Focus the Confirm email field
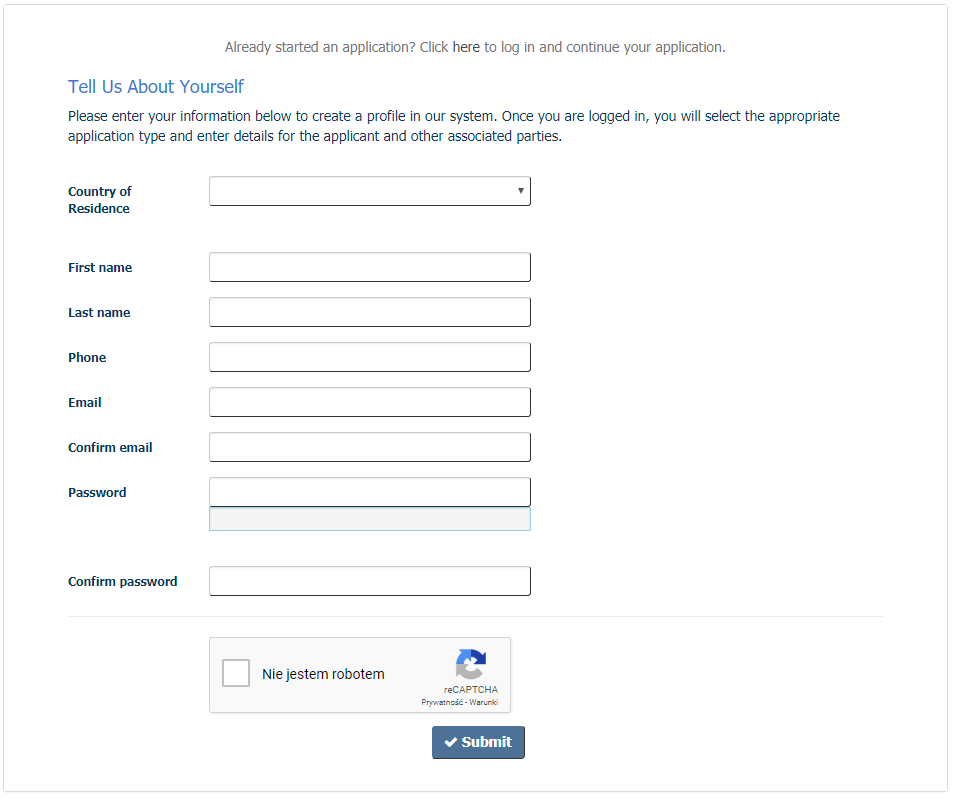955x798 pixels. point(369,447)
